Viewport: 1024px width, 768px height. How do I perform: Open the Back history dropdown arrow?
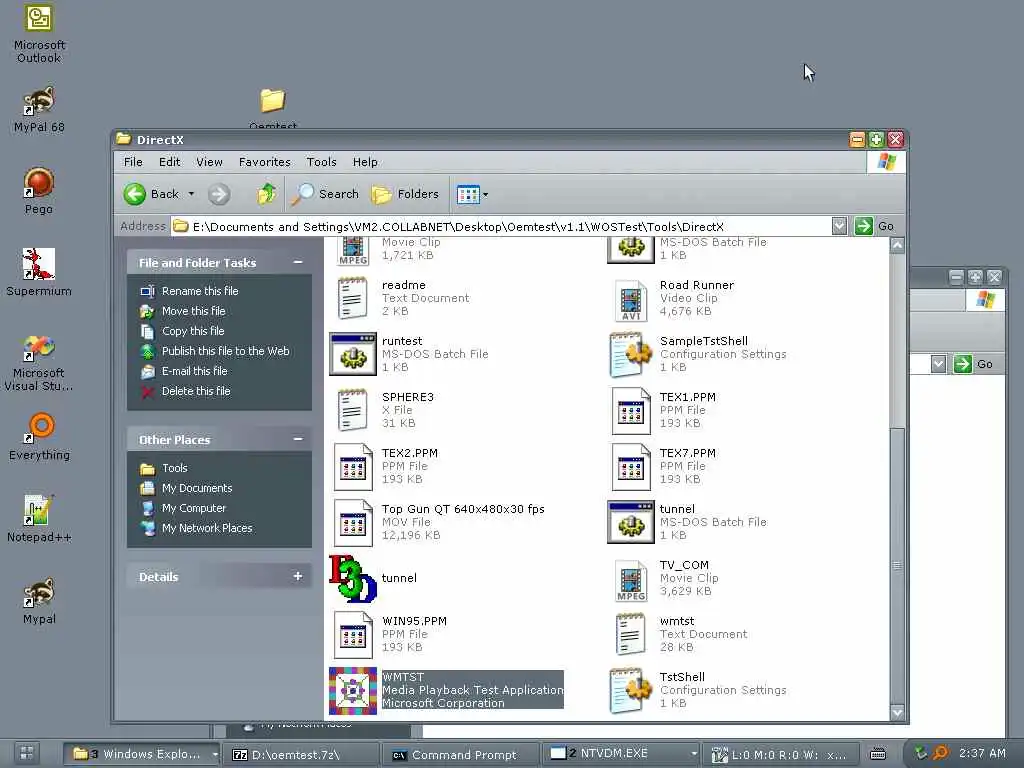[x=191, y=194]
